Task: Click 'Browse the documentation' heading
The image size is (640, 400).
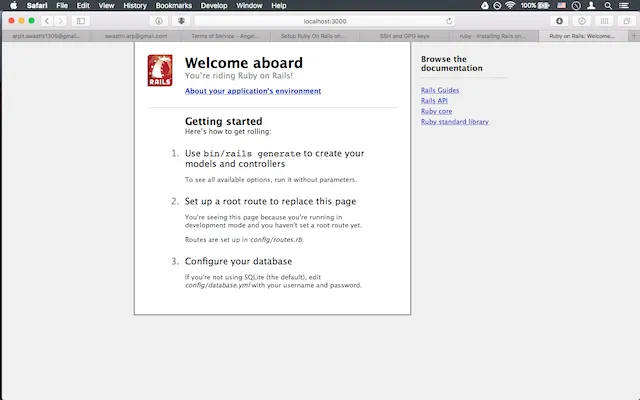Action: [451, 64]
